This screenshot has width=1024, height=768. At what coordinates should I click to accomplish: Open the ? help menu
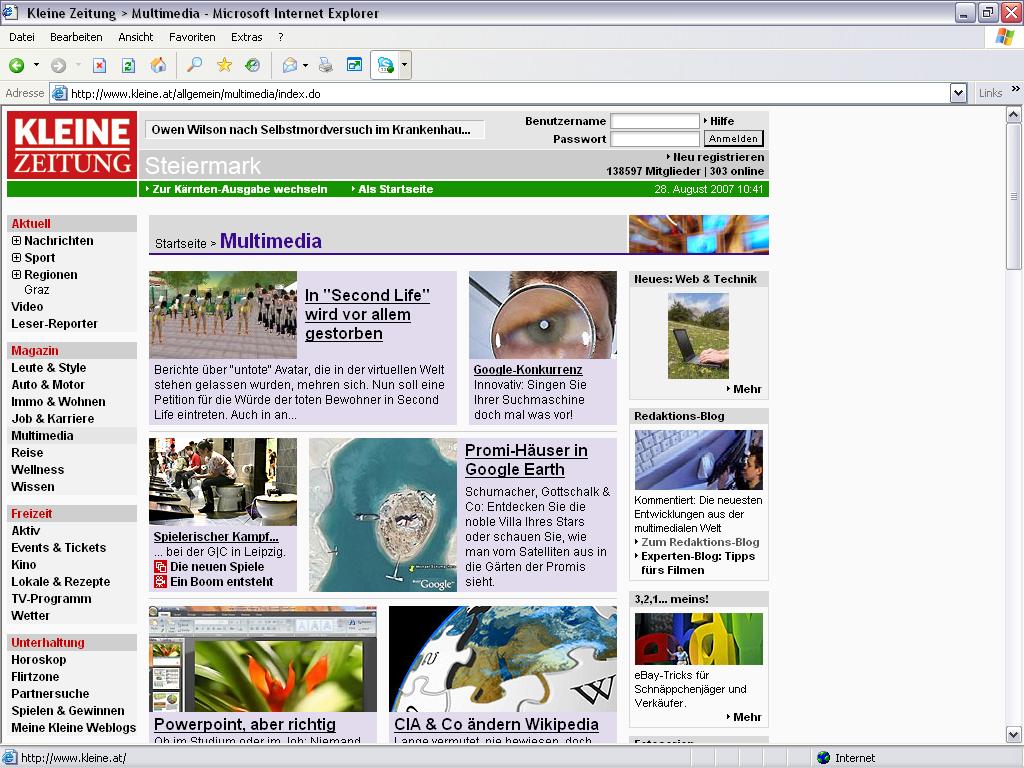click(x=281, y=37)
